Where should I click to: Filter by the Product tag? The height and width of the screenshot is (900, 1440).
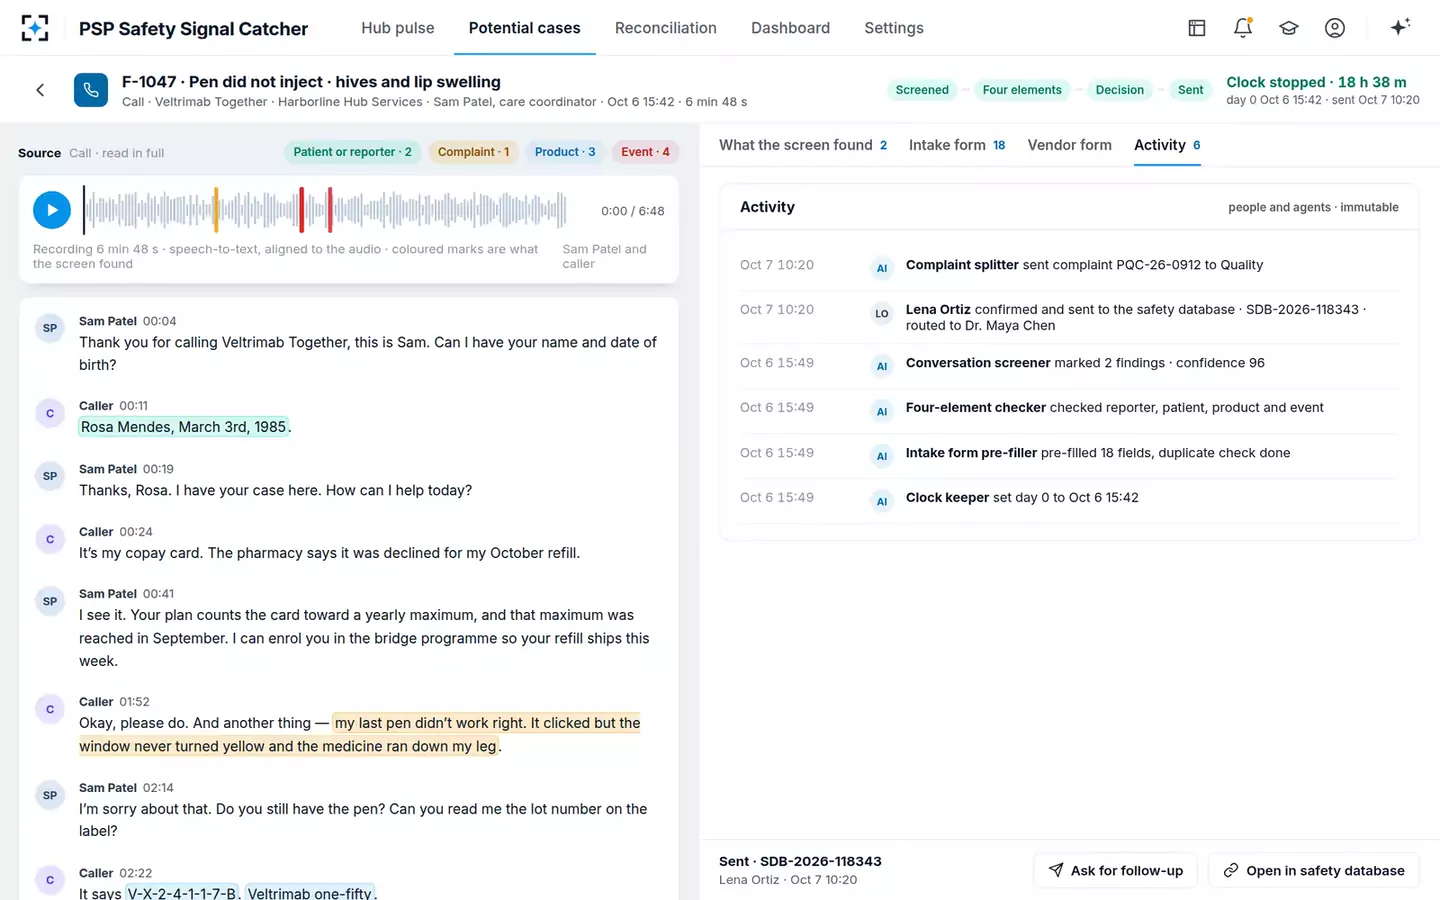565,152
